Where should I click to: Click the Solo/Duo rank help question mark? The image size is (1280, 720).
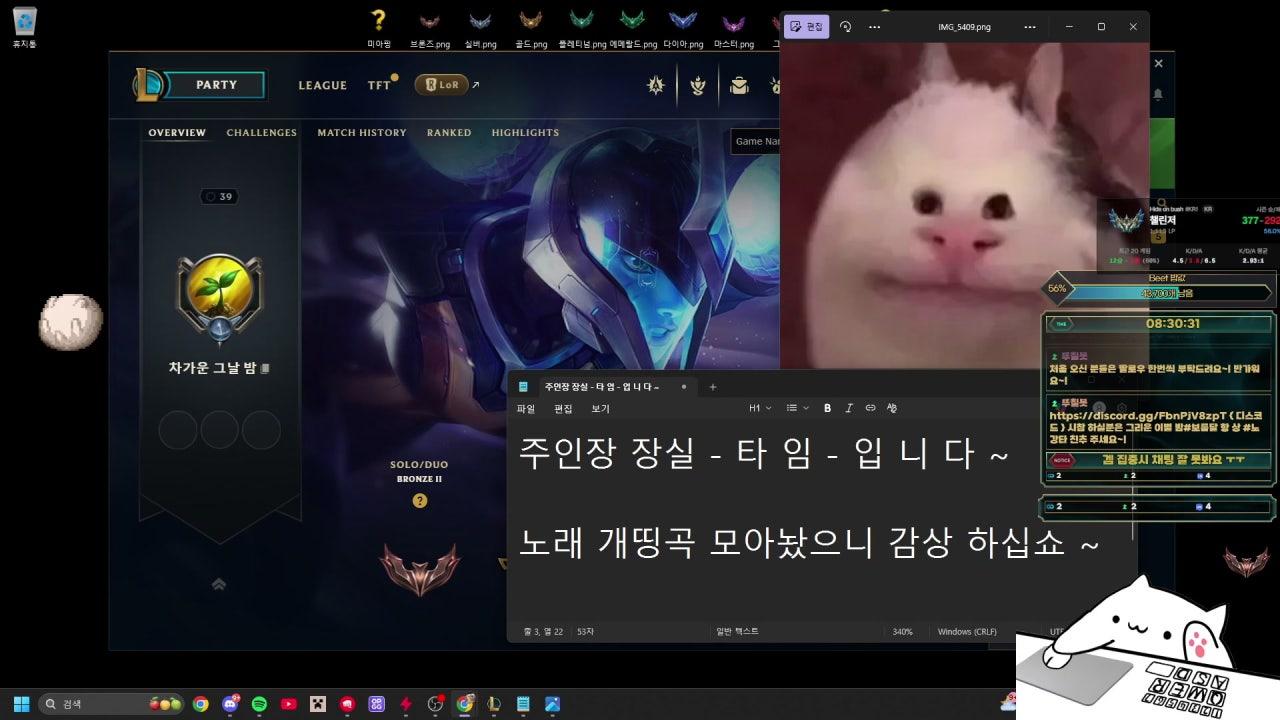point(420,500)
